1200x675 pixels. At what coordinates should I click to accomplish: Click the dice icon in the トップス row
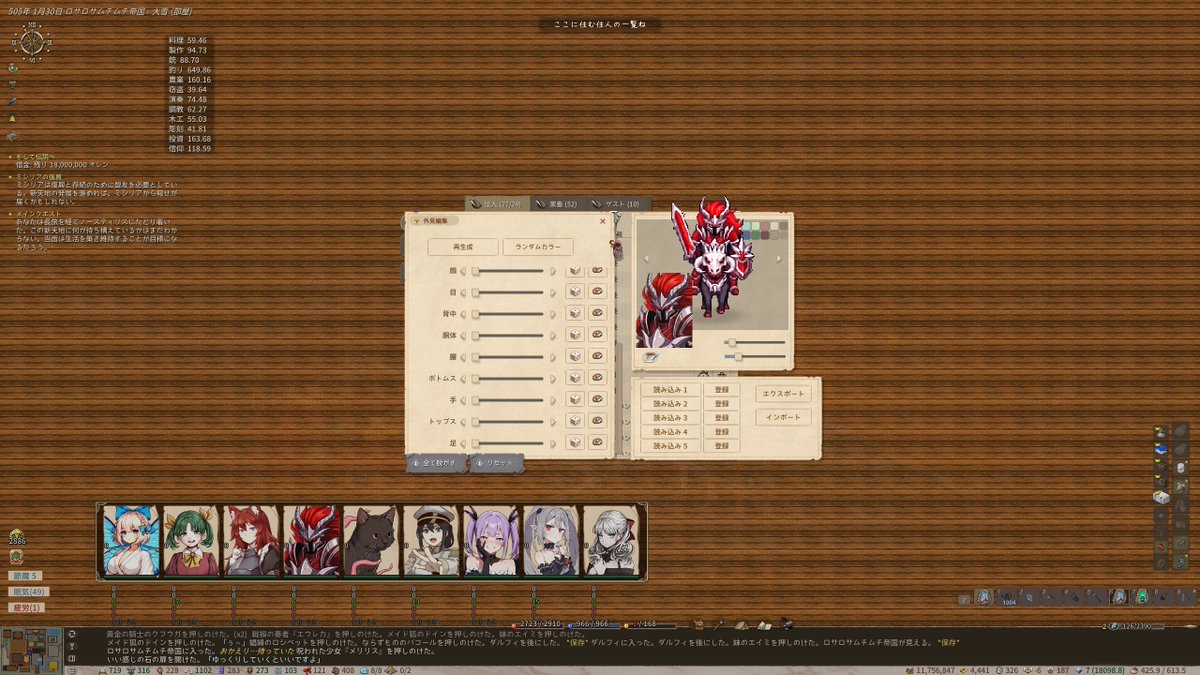575,421
